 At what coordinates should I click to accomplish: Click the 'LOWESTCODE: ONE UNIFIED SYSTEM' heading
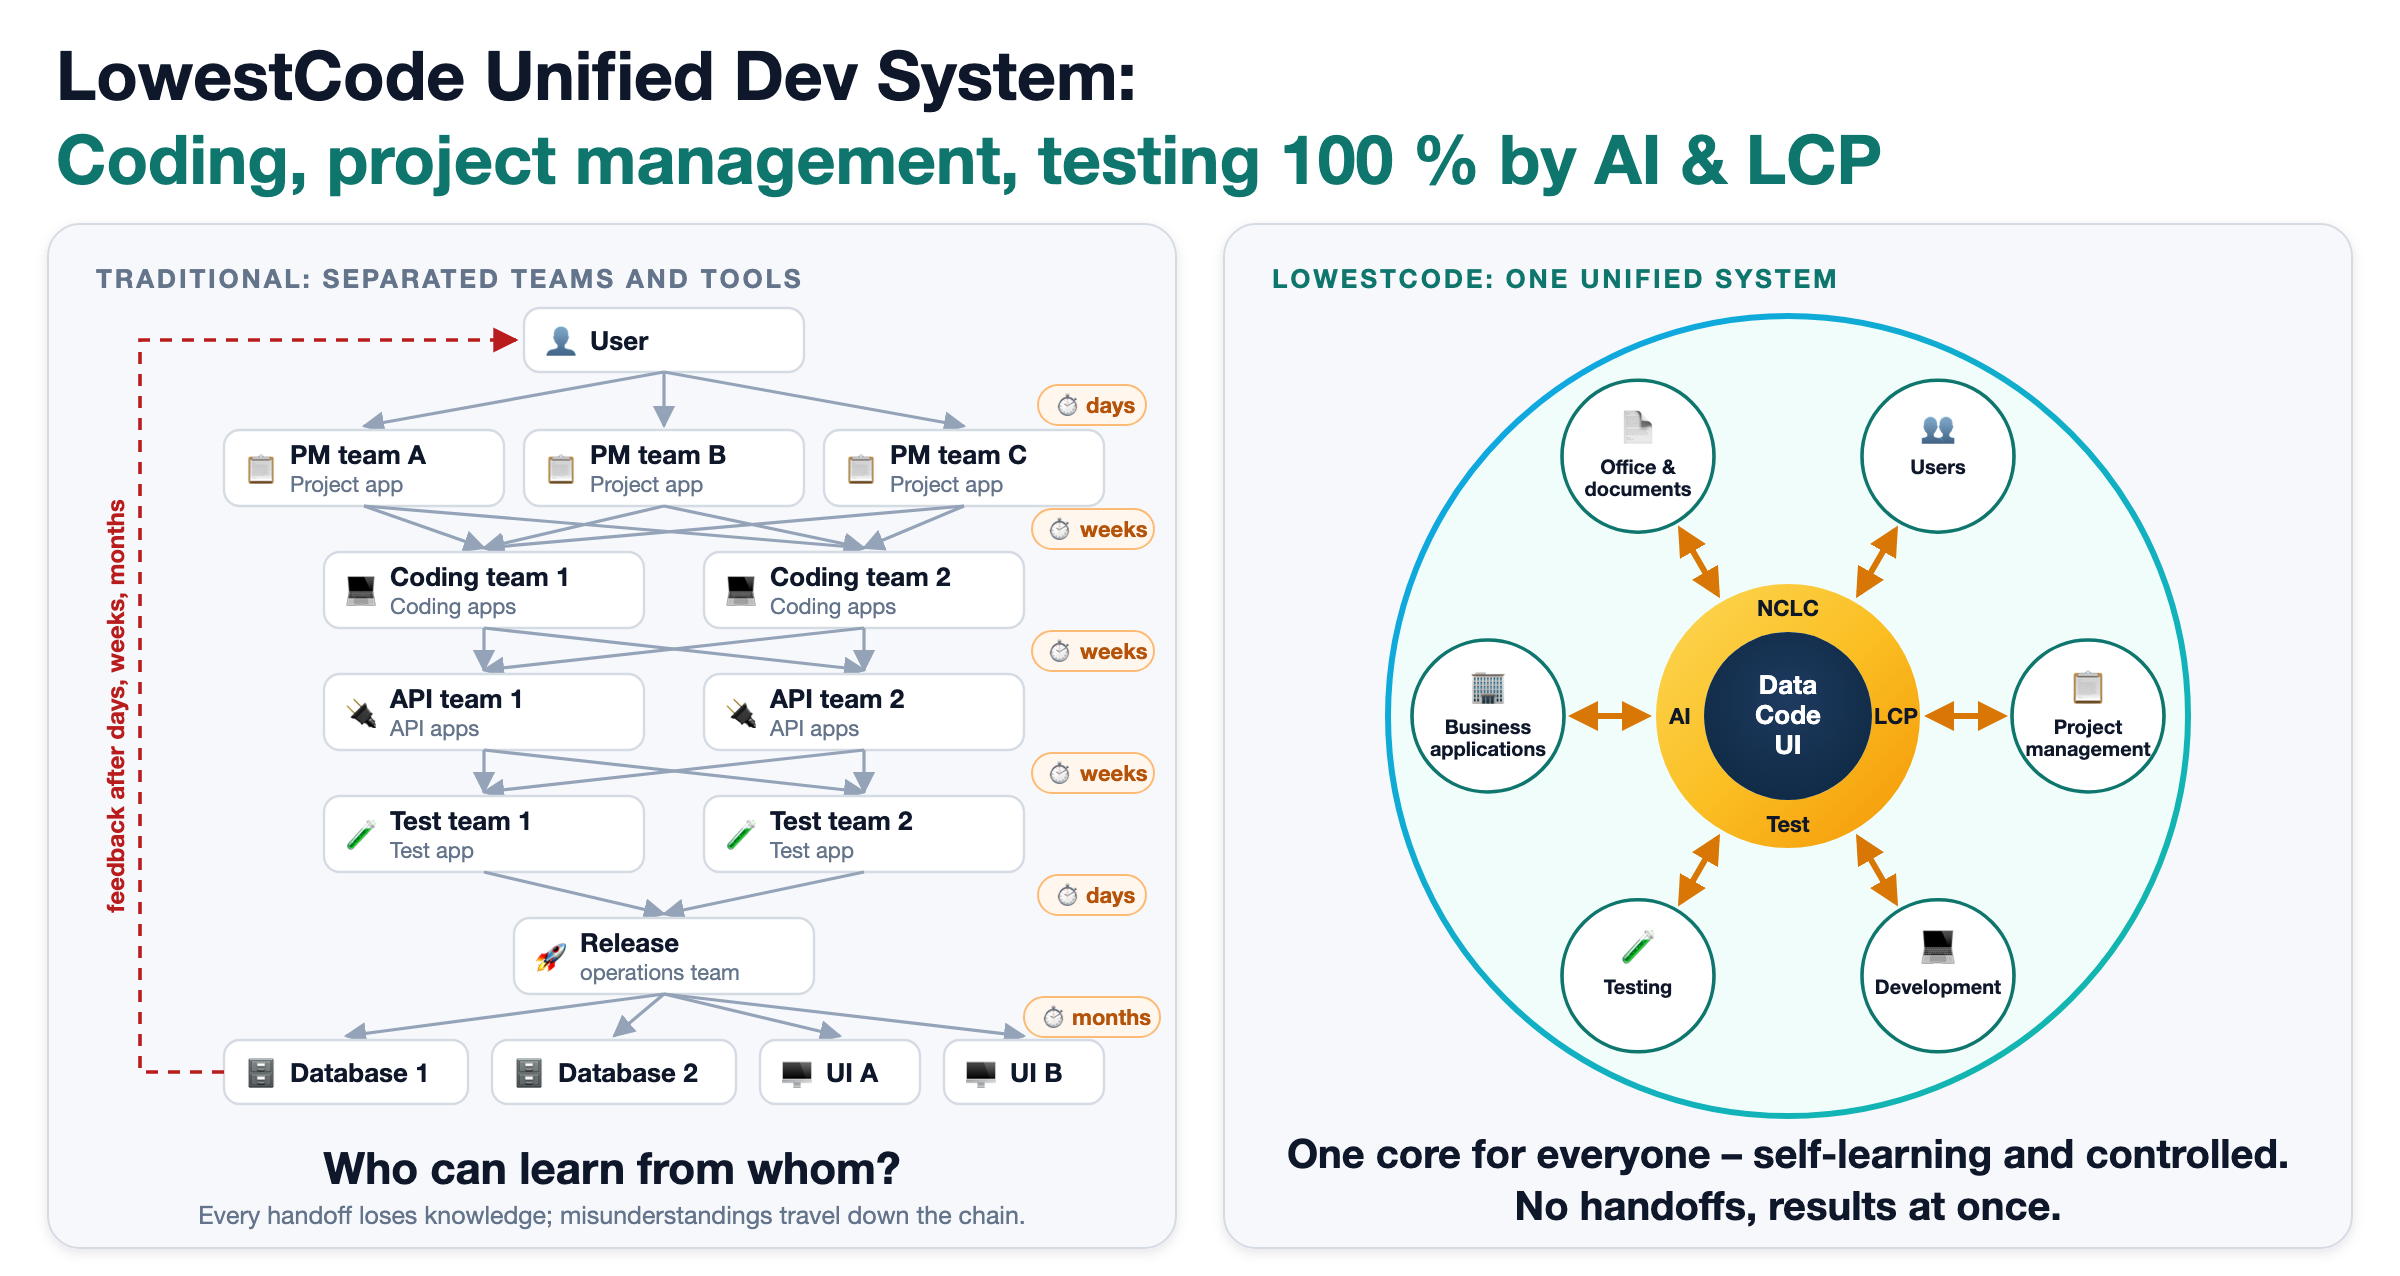(x=1555, y=279)
